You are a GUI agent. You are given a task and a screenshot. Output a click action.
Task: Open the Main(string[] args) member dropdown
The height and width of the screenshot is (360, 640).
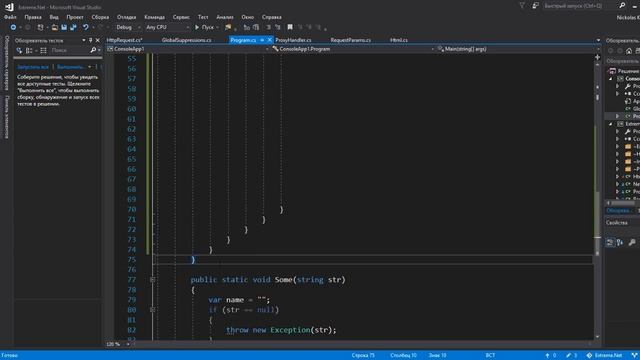518,49
